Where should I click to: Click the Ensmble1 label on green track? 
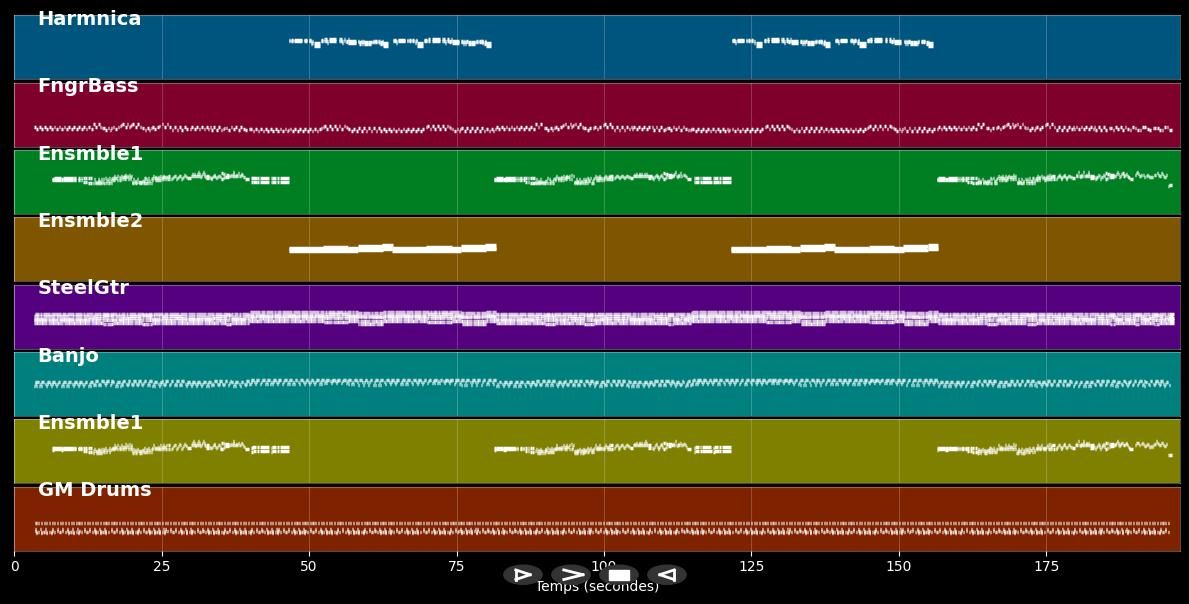tap(90, 154)
